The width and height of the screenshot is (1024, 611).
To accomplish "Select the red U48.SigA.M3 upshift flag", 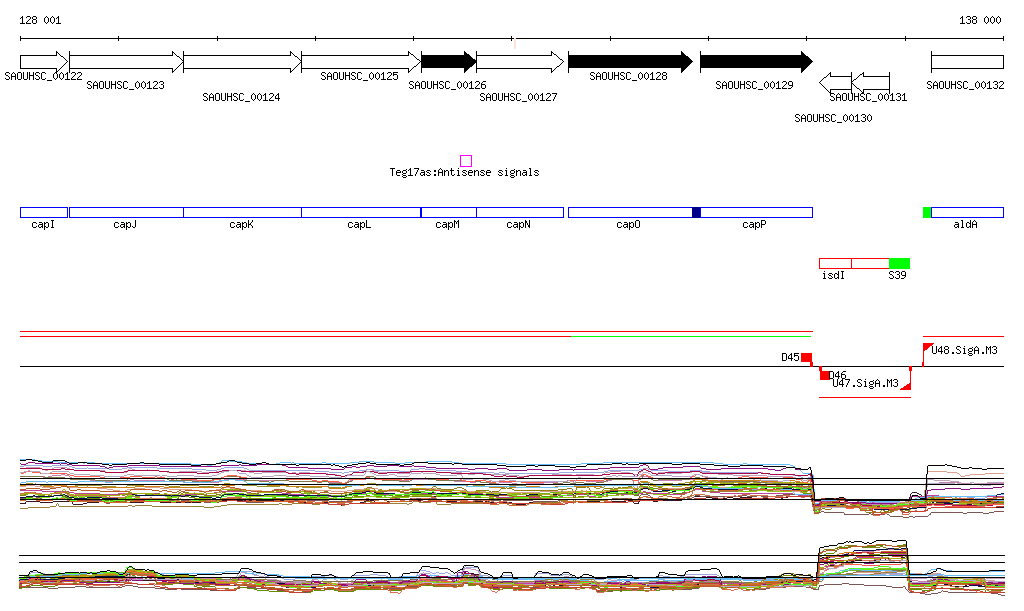I will (x=928, y=348).
